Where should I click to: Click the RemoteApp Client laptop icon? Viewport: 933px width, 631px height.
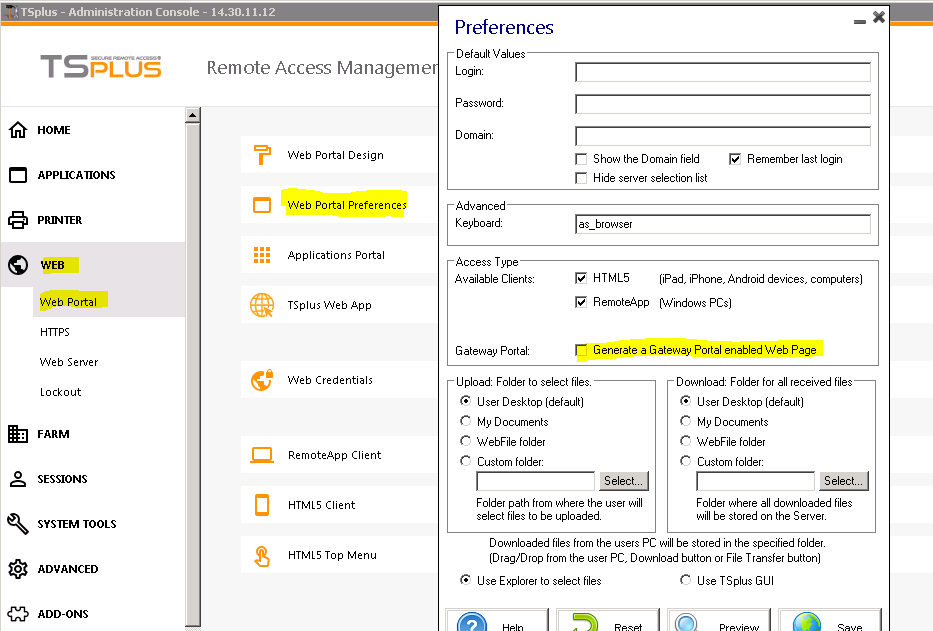tap(262, 455)
